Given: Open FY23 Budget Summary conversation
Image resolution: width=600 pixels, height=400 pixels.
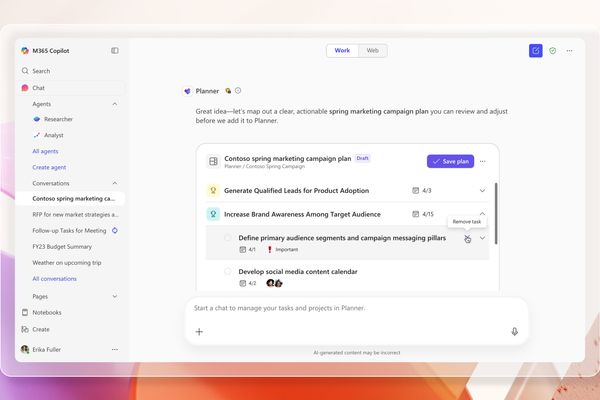Looking at the screenshot, I should coord(62,247).
